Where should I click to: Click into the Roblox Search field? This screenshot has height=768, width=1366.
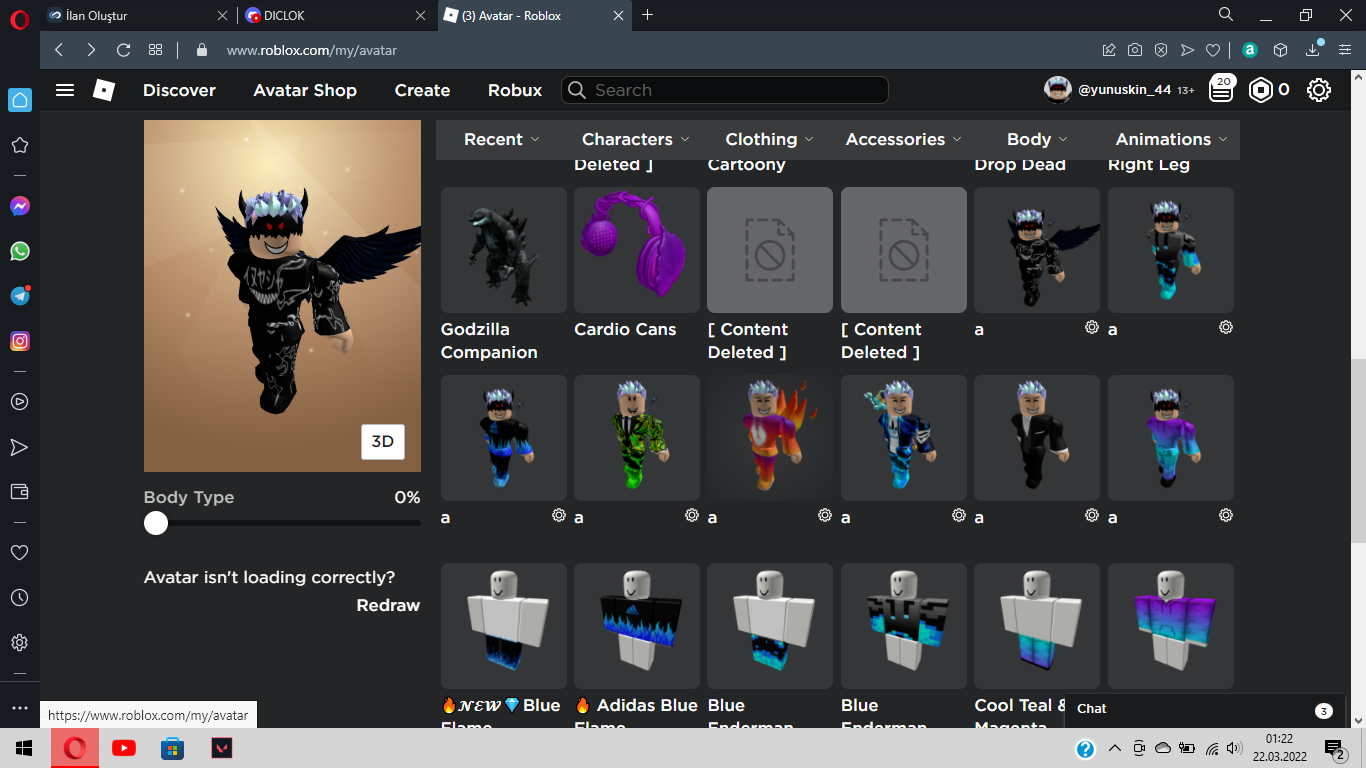click(725, 90)
